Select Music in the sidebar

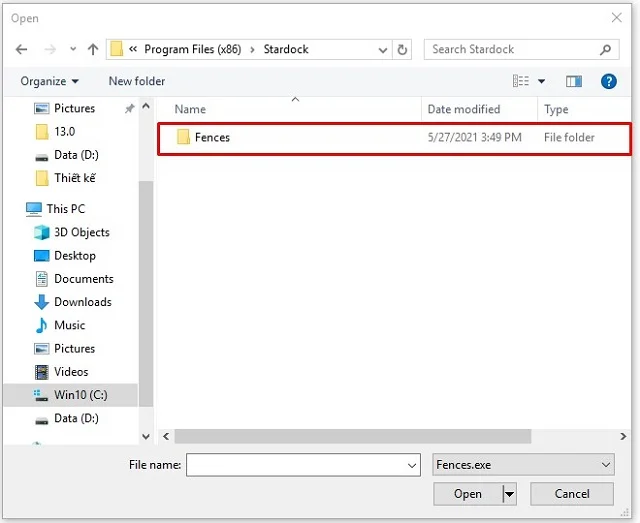click(x=60, y=325)
